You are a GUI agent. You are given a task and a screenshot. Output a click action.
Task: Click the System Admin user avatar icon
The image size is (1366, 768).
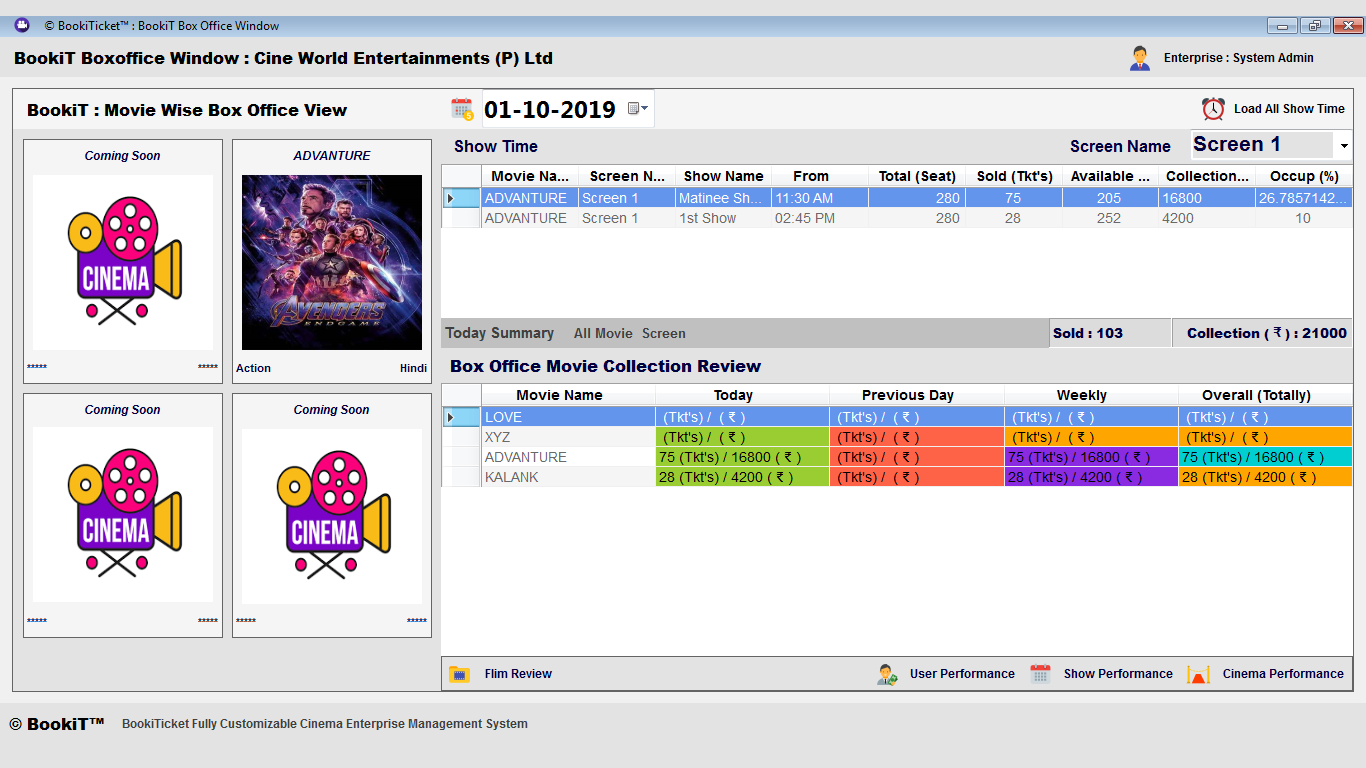pos(1140,58)
